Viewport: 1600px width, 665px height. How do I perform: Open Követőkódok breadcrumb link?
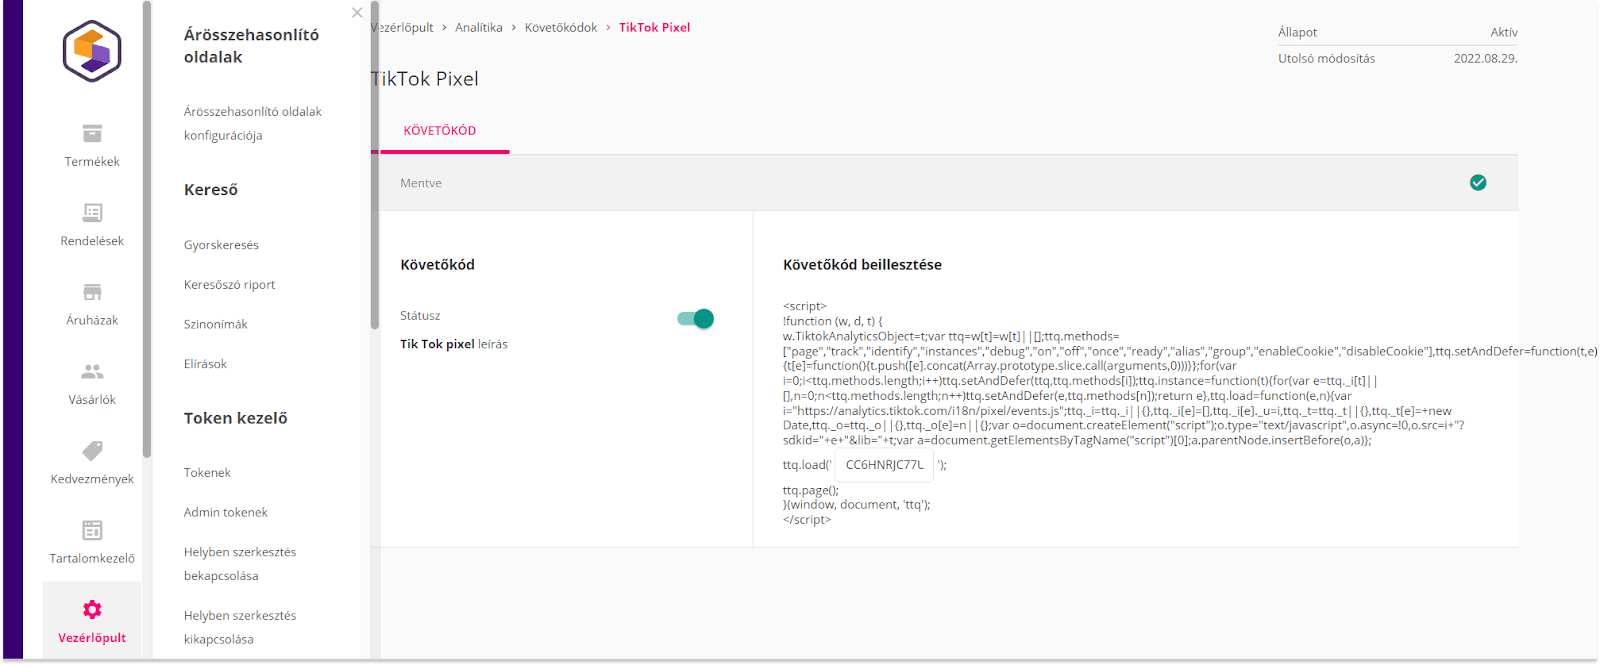pos(561,28)
